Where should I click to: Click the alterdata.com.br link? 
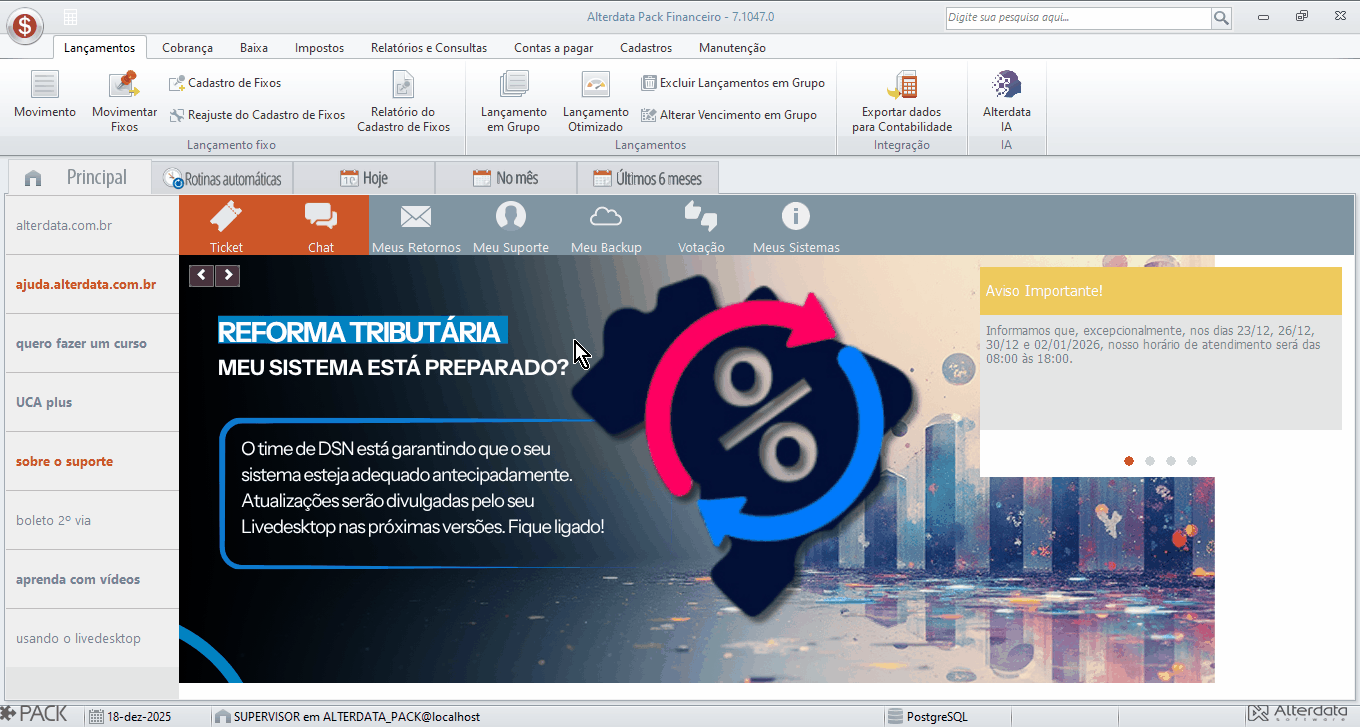point(64,225)
